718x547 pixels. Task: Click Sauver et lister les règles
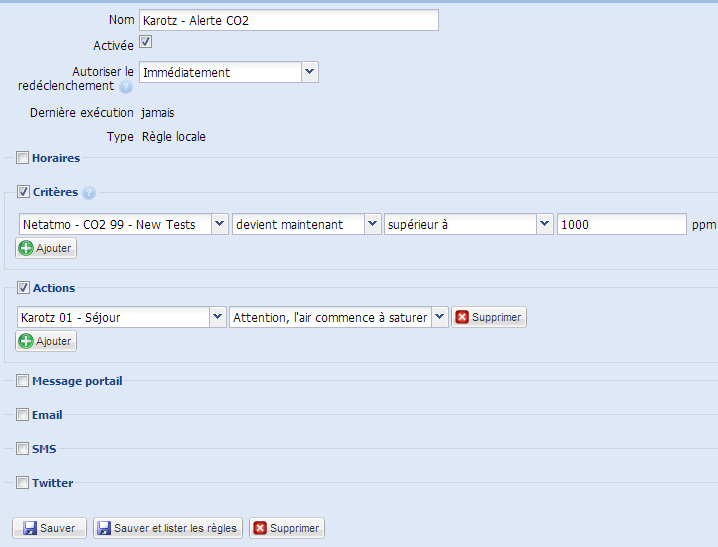pyautogui.click(x=168, y=528)
